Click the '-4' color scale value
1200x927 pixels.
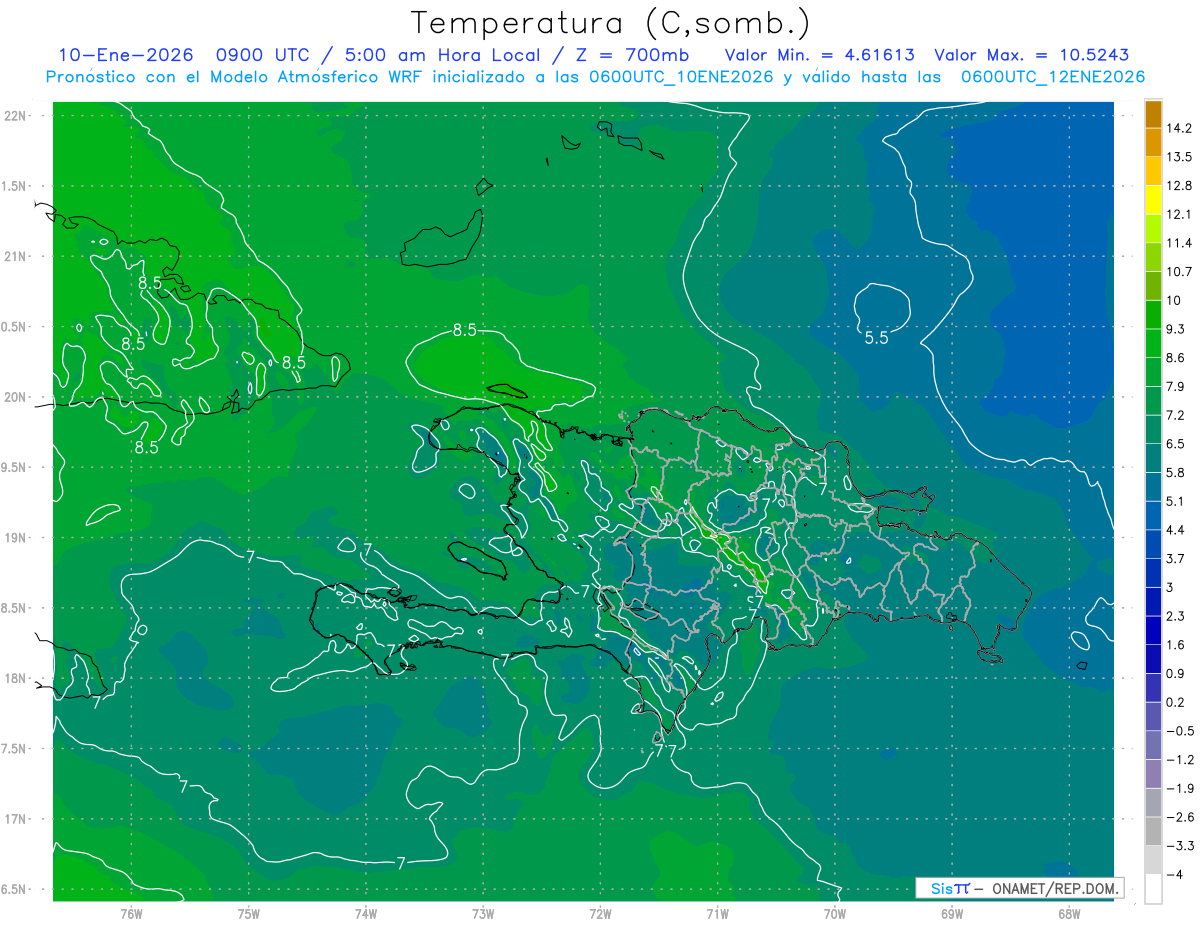point(1174,874)
